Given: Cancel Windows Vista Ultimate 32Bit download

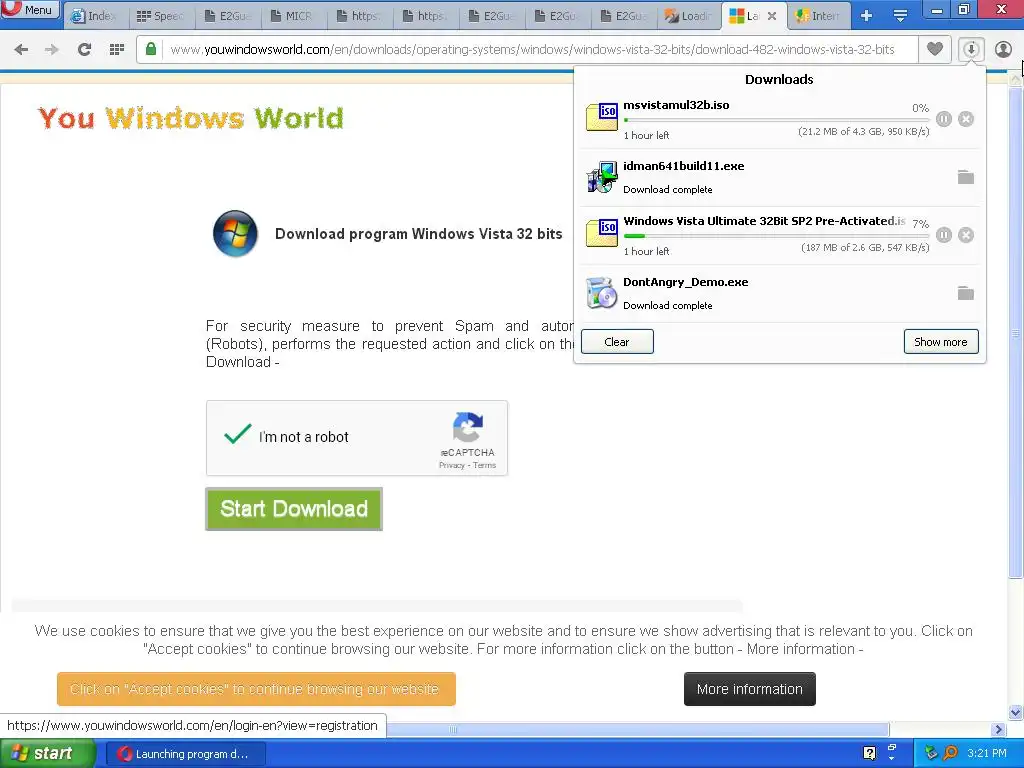Looking at the screenshot, I should pyautogui.click(x=966, y=235).
